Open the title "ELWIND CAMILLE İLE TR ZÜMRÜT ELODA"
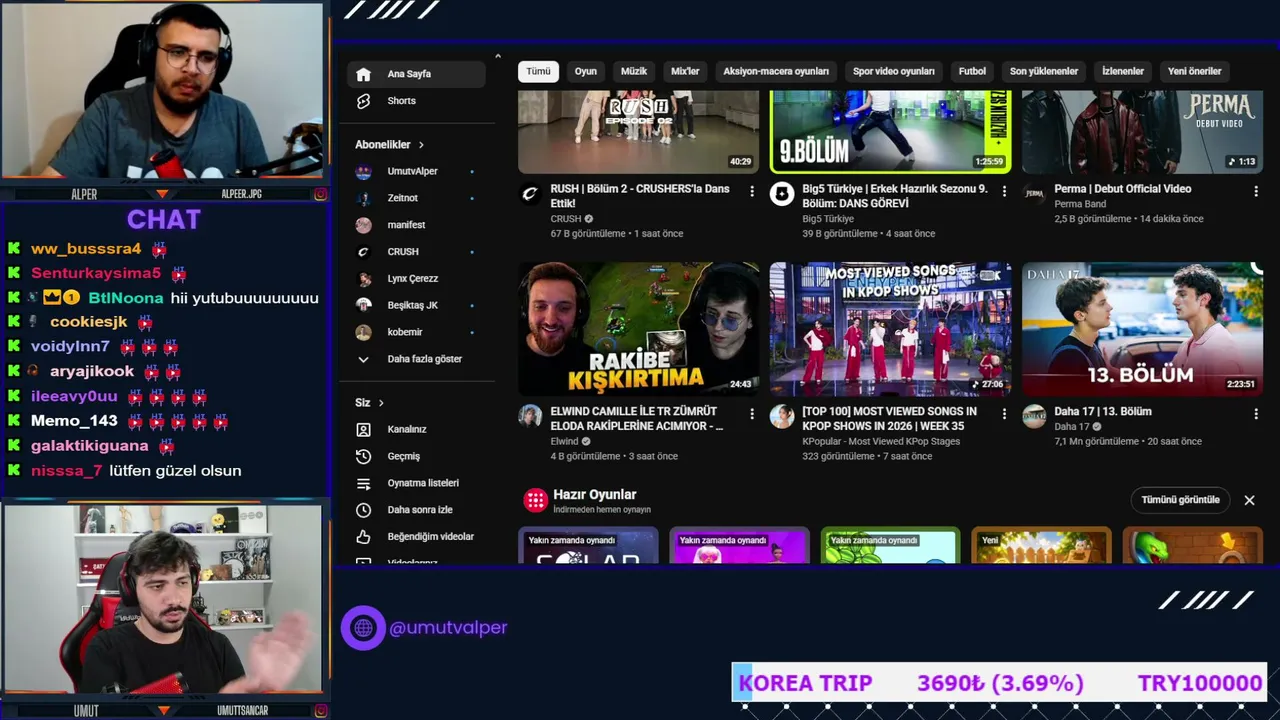The height and width of the screenshot is (720, 1280). 637,418
